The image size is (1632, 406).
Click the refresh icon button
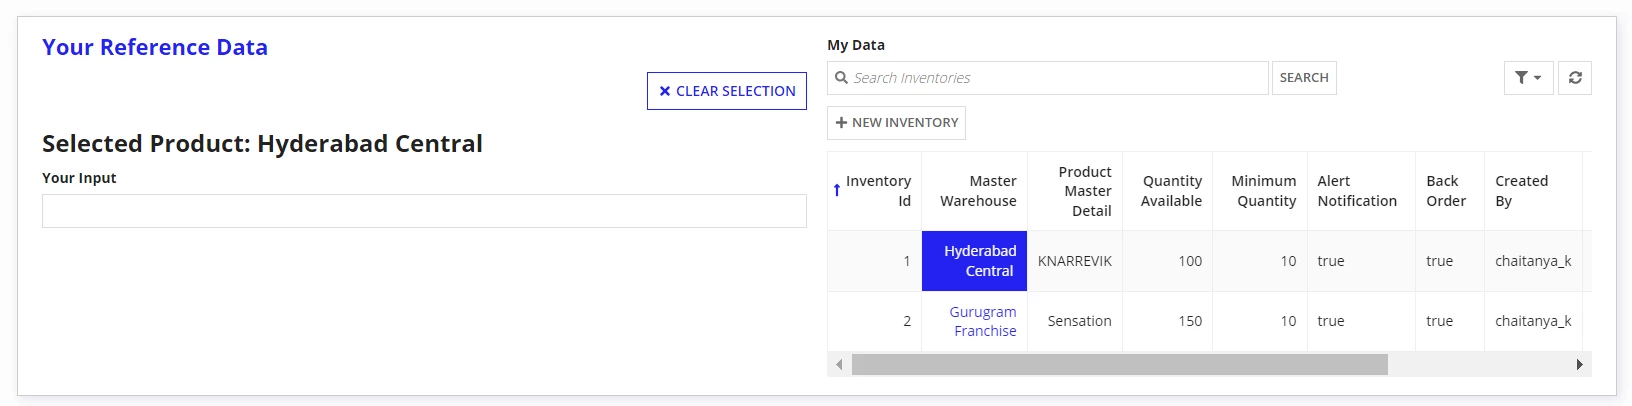(1575, 78)
